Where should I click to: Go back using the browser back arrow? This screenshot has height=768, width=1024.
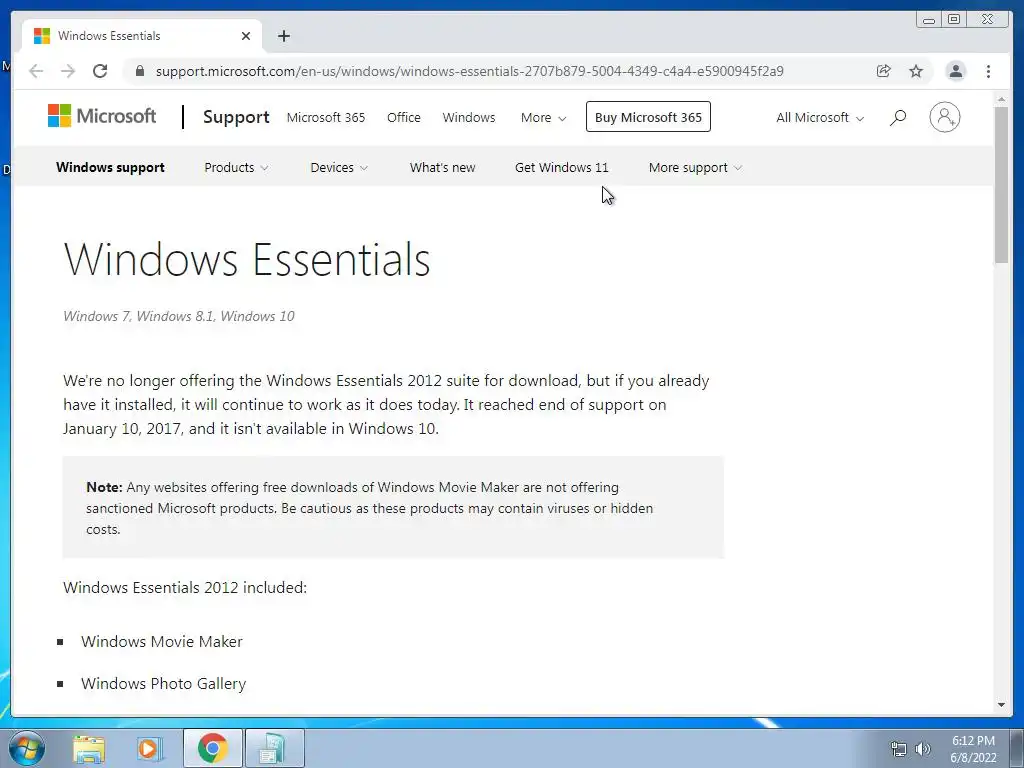pos(36,71)
